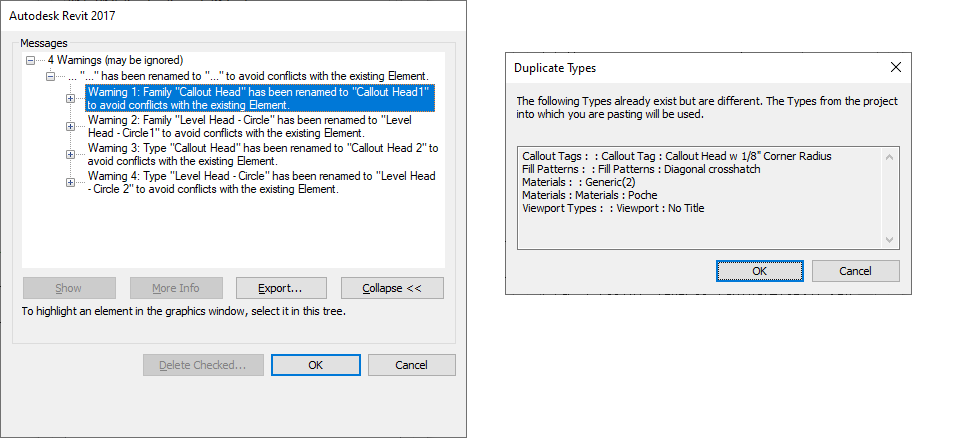Expand the Warning 2 Level Head family node
The height and width of the screenshot is (438, 958).
pyautogui.click(x=70, y=126)
